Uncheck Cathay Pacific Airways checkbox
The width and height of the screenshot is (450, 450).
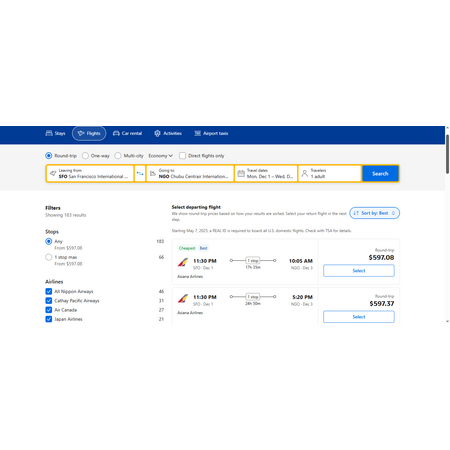coord(49,301)
